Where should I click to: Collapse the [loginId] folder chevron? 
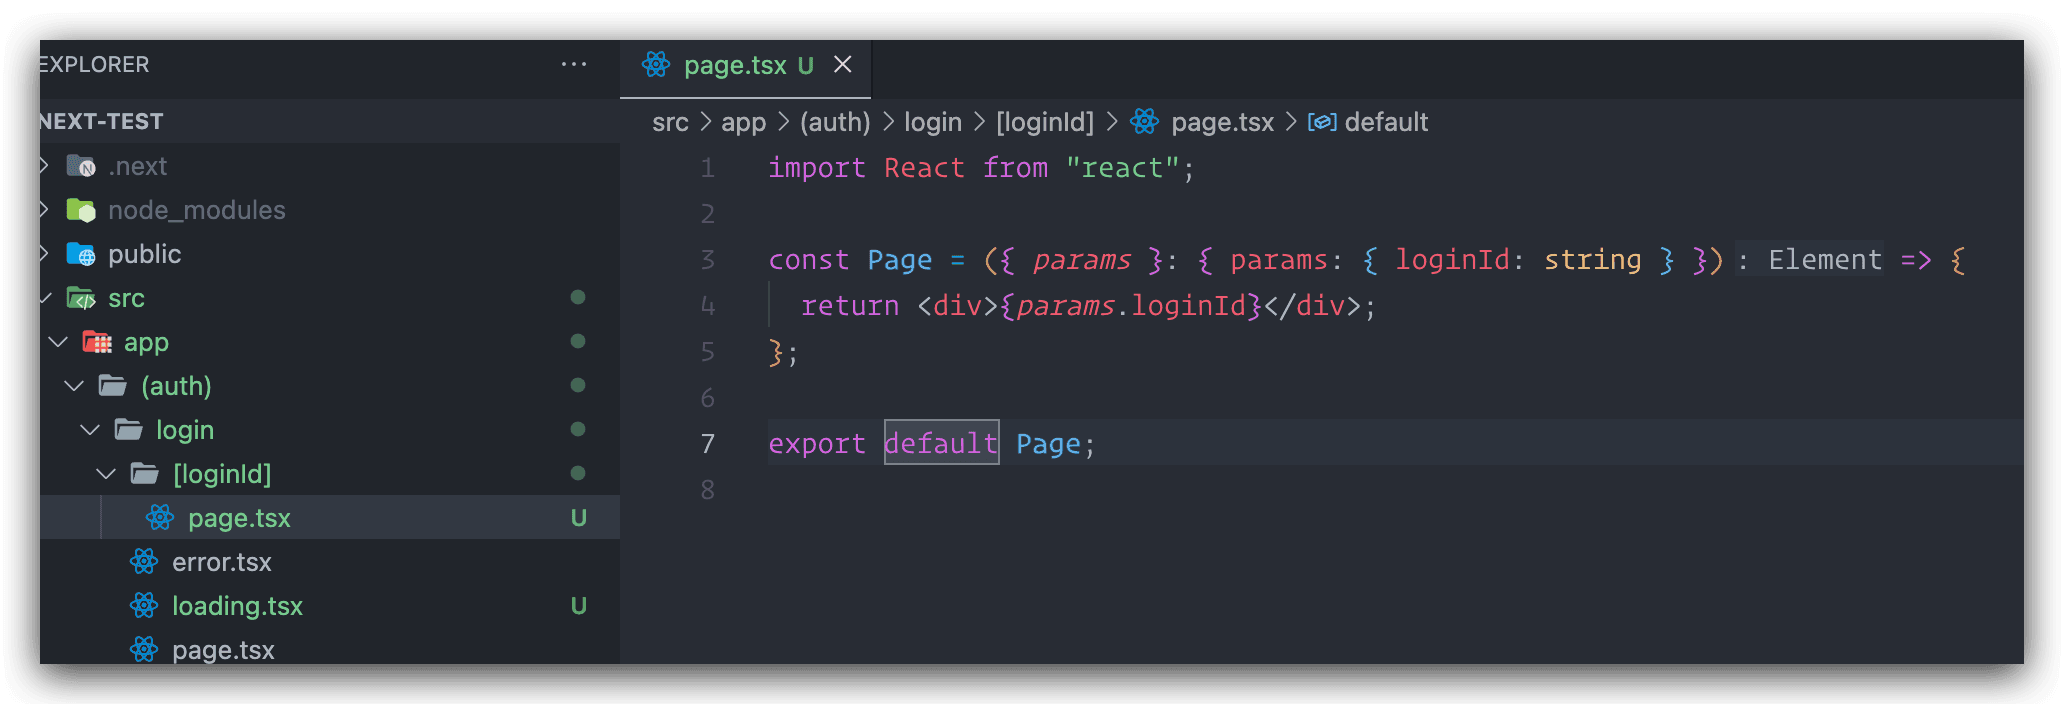point(107,474)
